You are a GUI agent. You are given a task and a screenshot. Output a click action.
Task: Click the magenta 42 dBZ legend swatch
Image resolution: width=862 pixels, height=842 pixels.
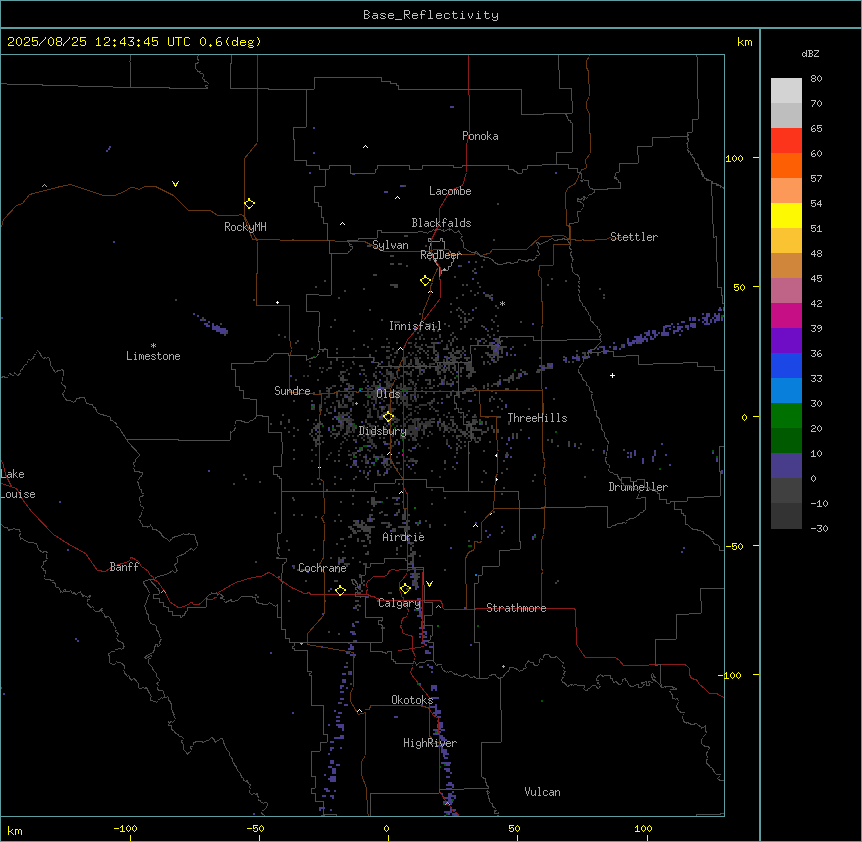click(x=786, y=315)
